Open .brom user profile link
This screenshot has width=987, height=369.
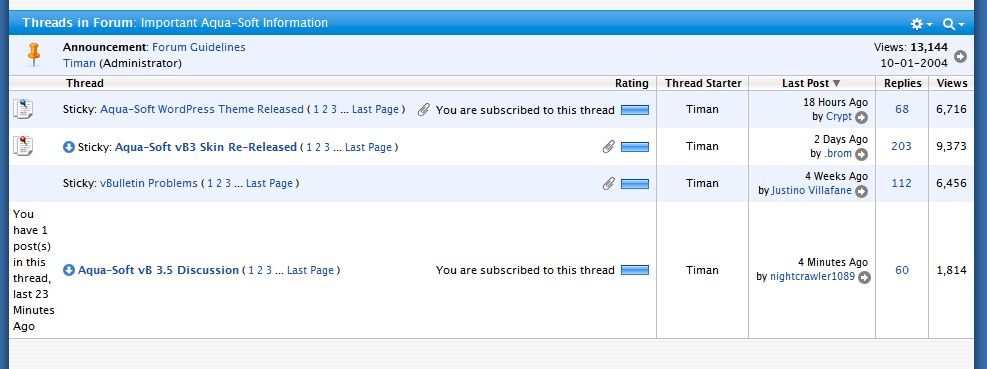click(x=838, y=154)
